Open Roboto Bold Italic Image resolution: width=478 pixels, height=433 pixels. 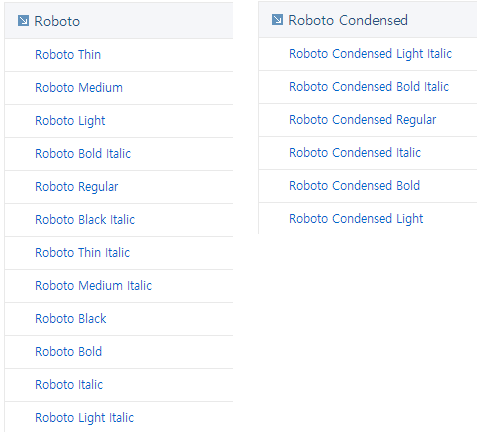83,154
